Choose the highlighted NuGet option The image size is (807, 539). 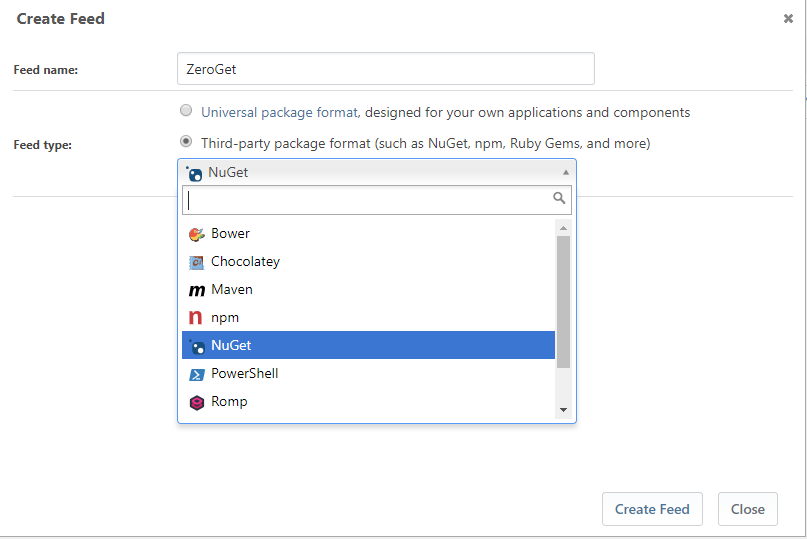coord(369,345)
